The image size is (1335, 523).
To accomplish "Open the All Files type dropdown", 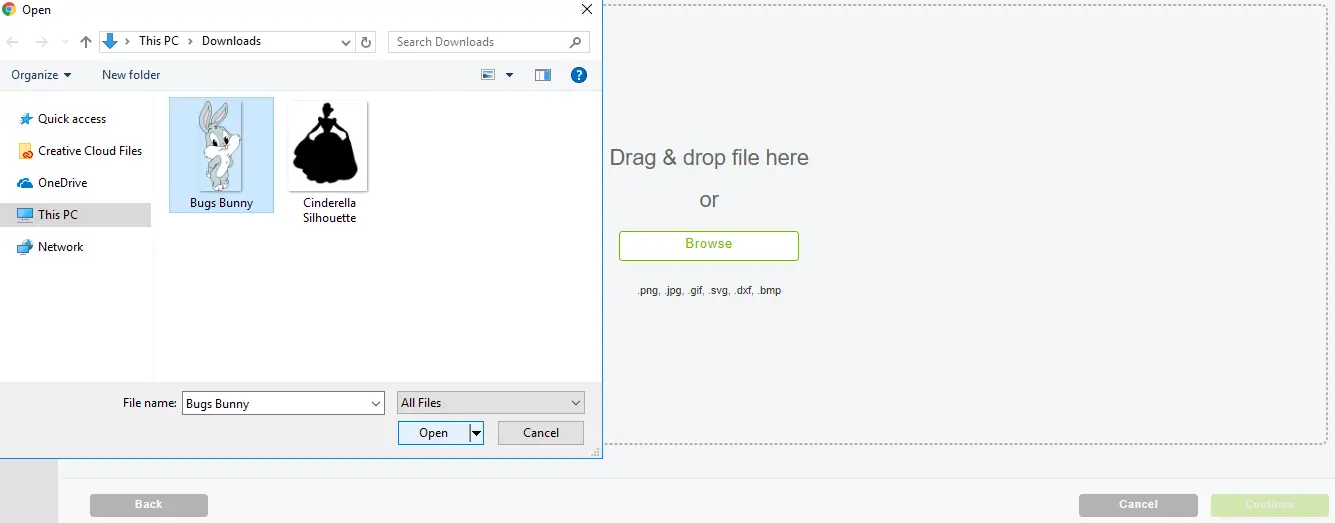I will click(491, 403).
